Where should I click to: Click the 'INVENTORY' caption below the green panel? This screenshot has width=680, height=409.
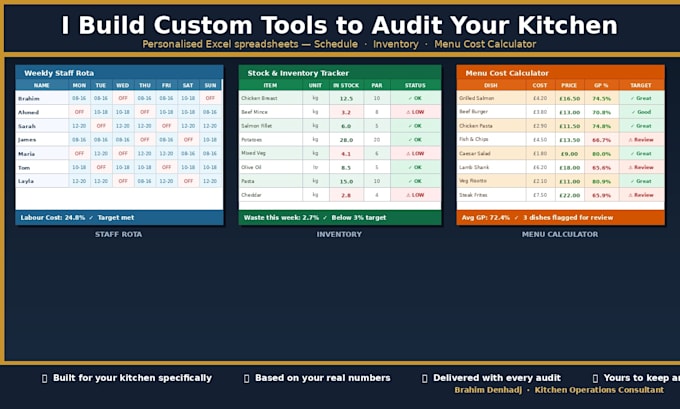coord(339,234)
